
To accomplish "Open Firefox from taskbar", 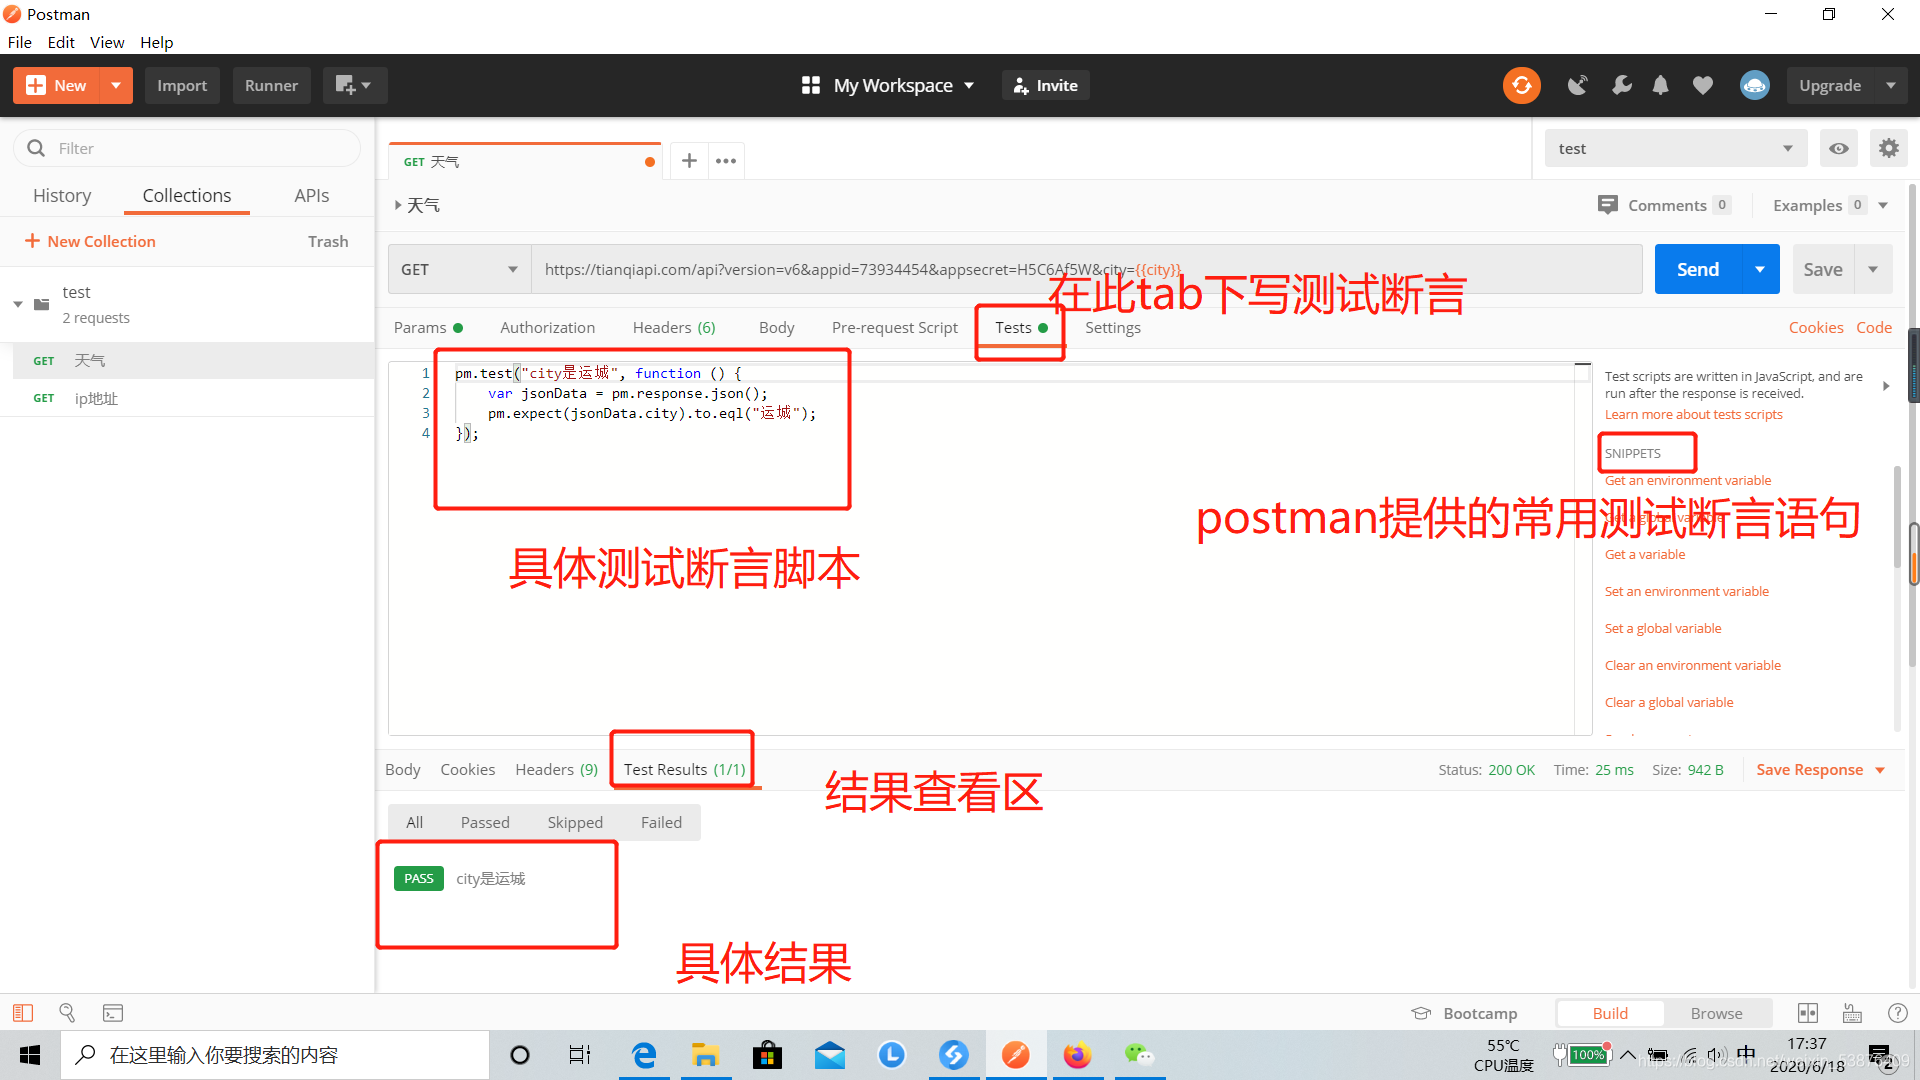I will [1077, 1055].
